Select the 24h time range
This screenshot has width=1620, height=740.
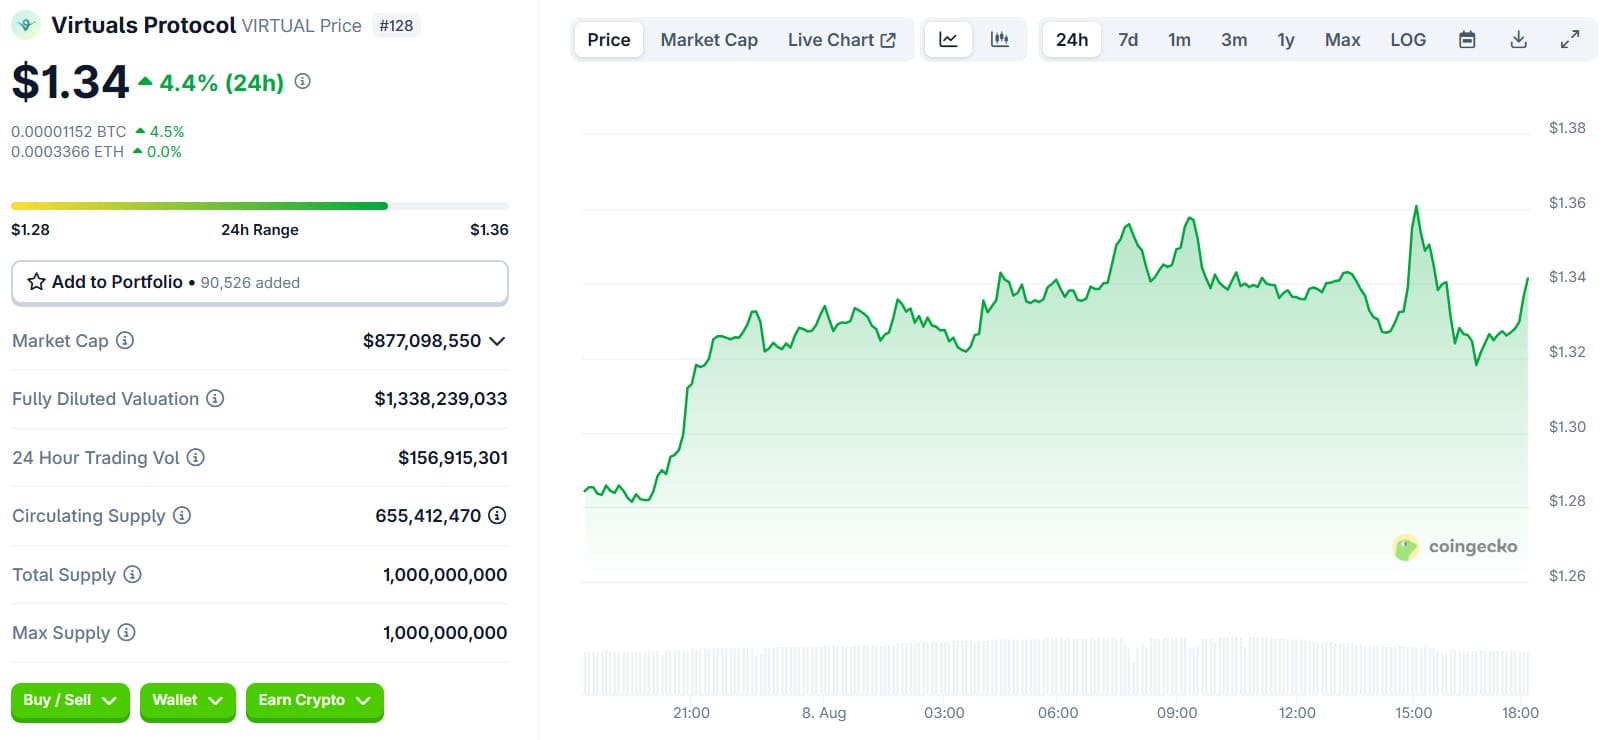point(1072,40)
